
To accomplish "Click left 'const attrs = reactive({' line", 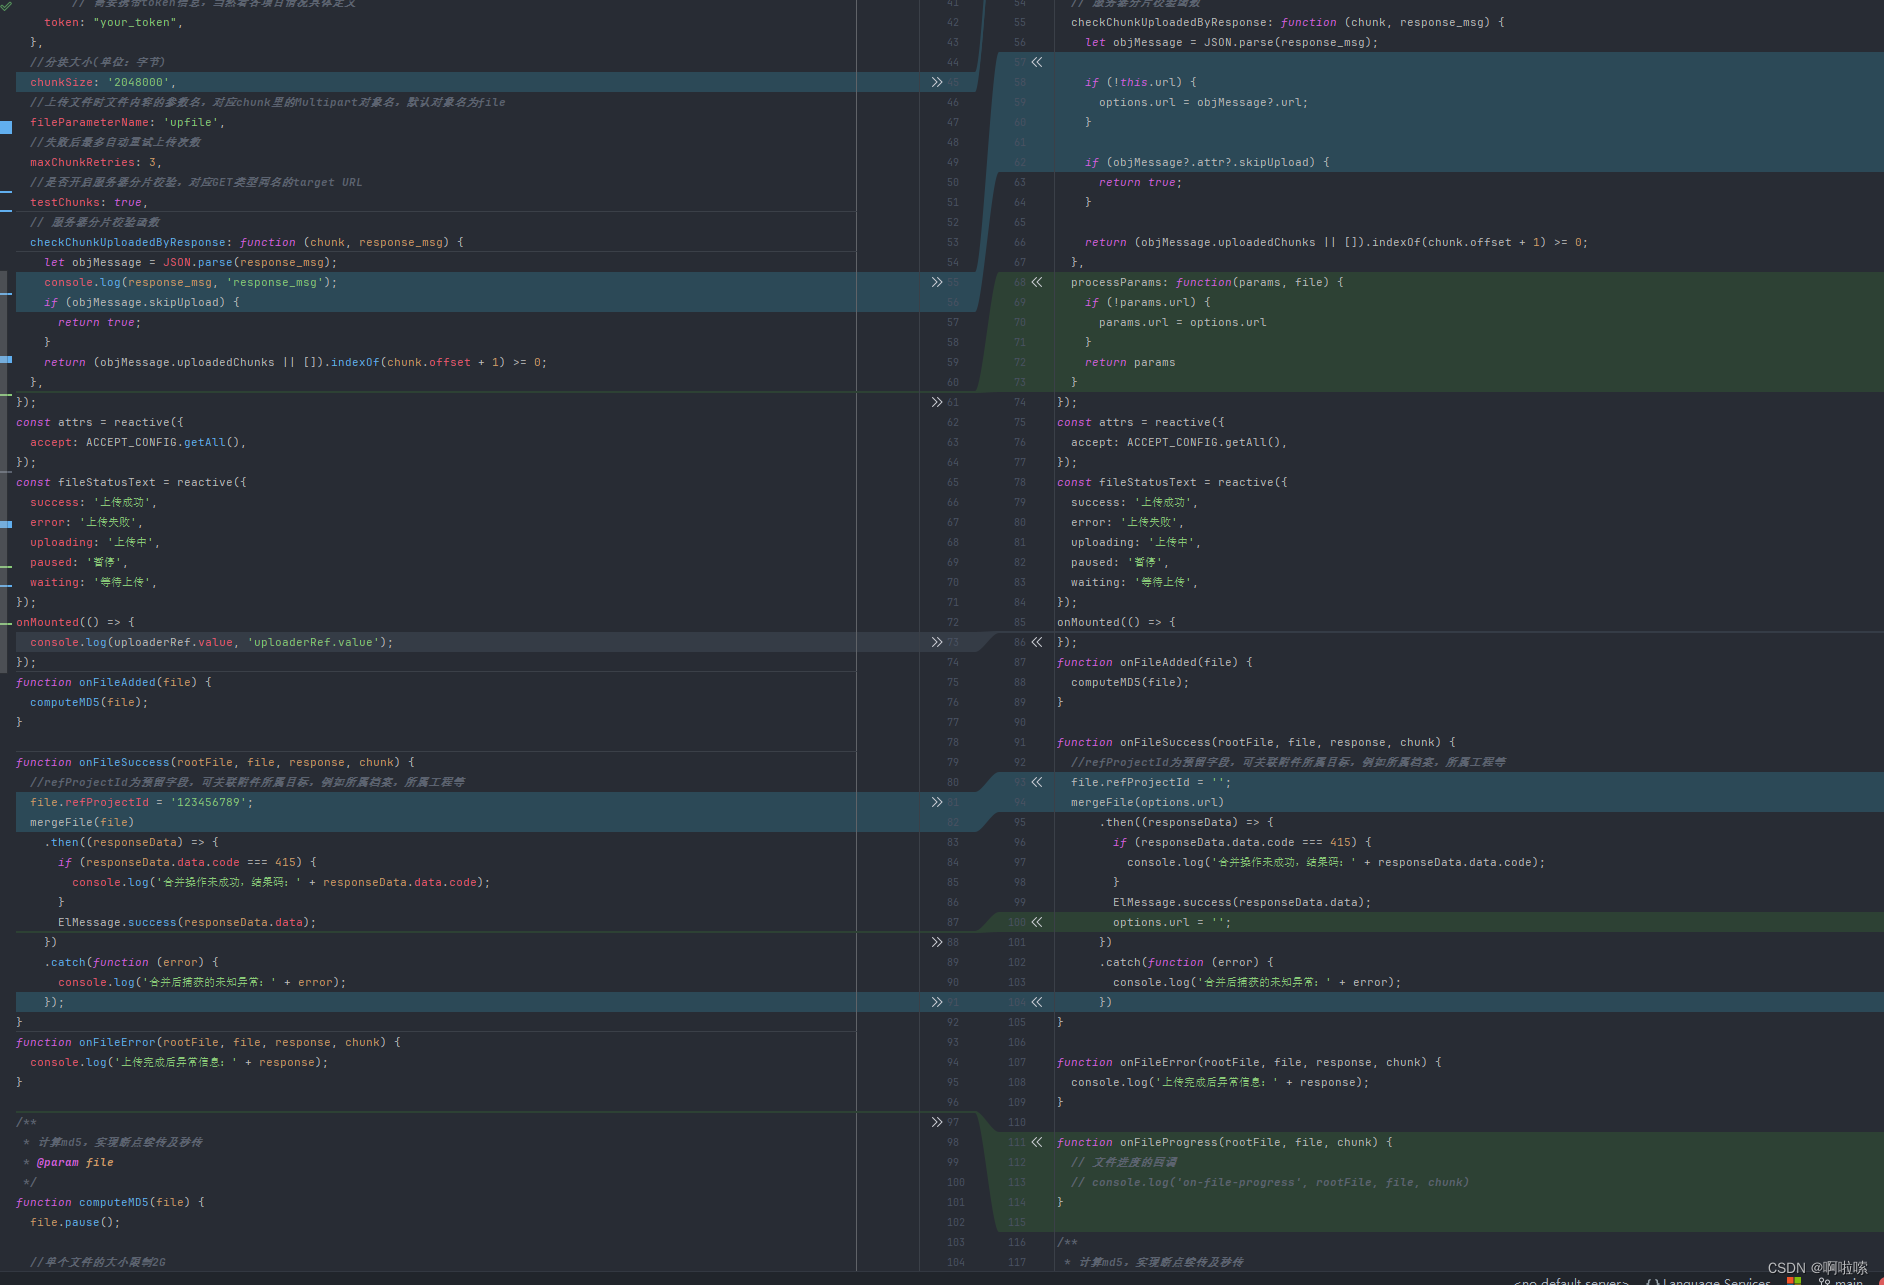I will 100,422.
